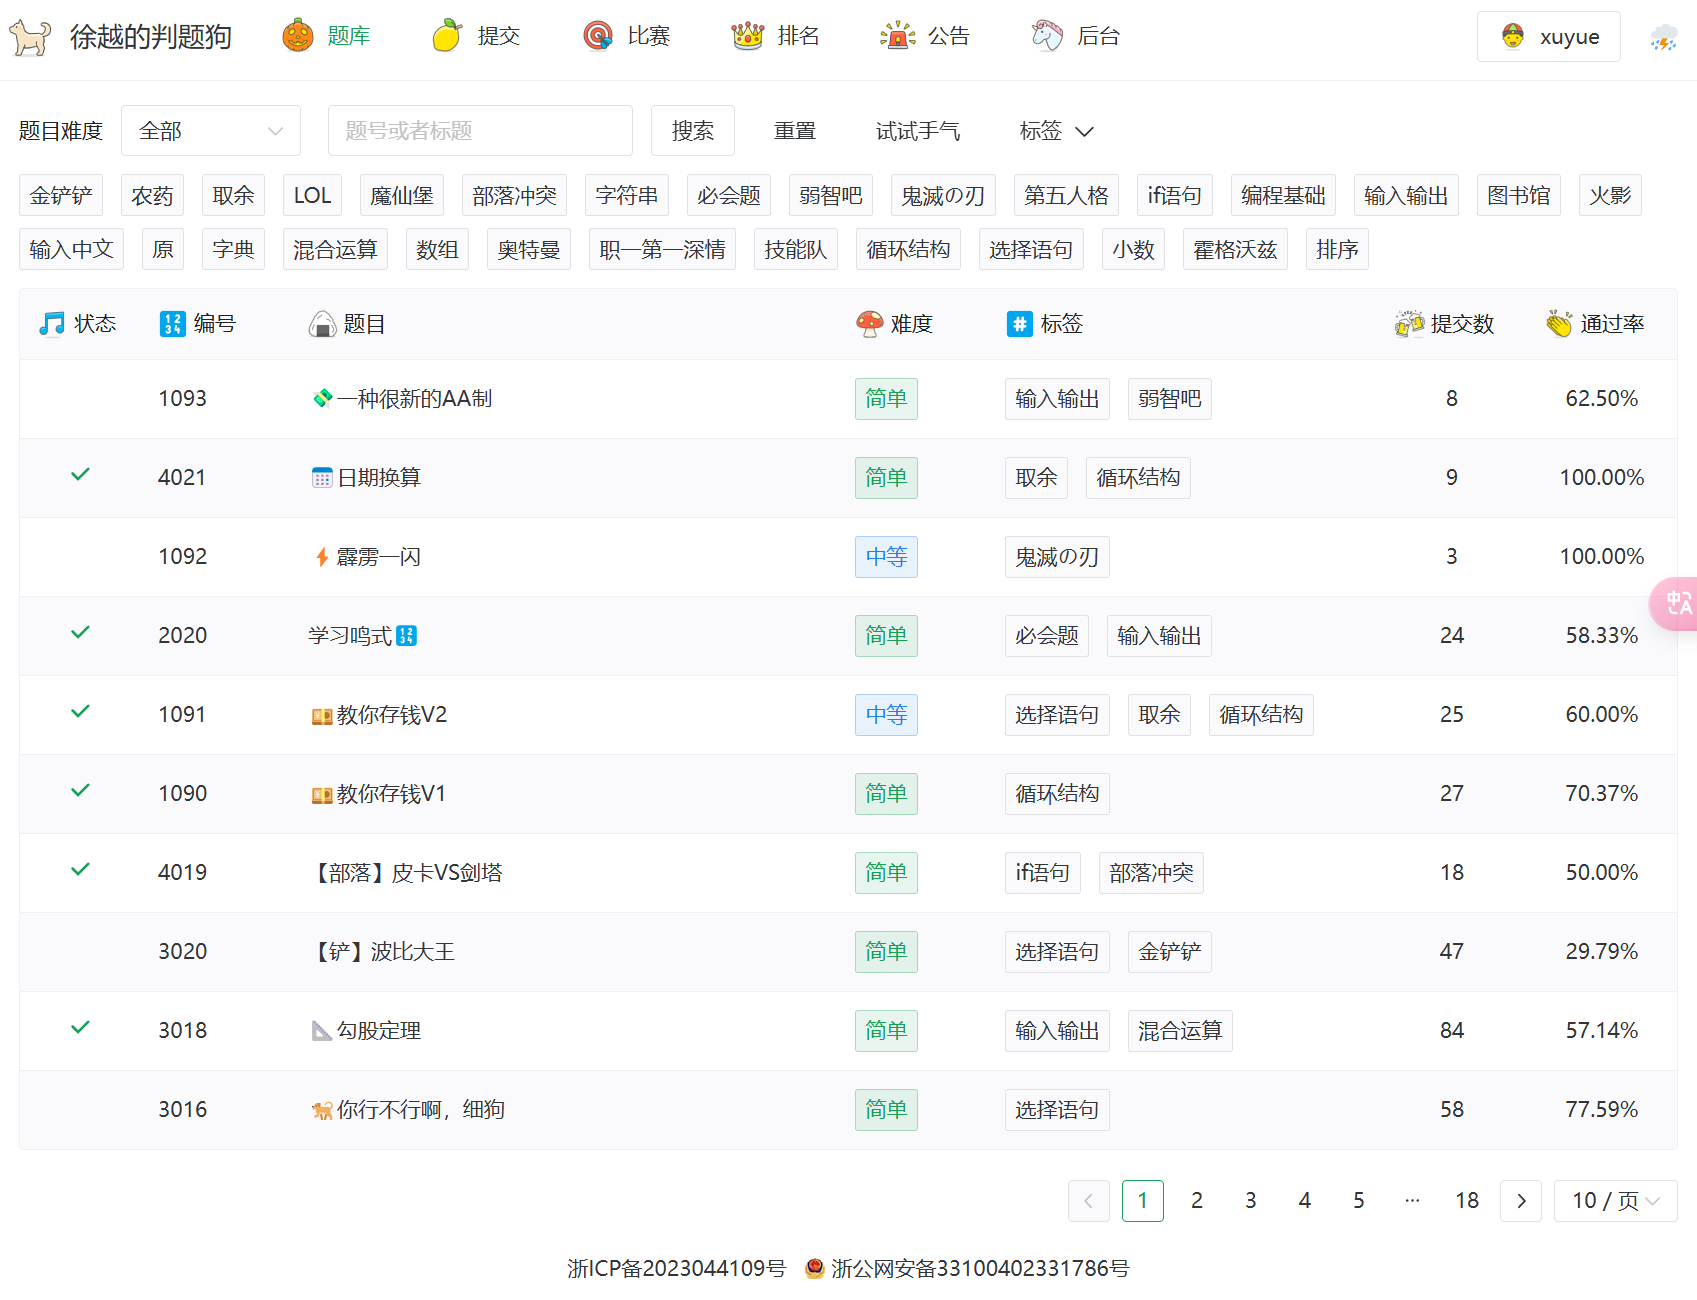The image size is (1697, 1300).
Task: Toggle the 循环结构 tag filter
Action: 907,250
